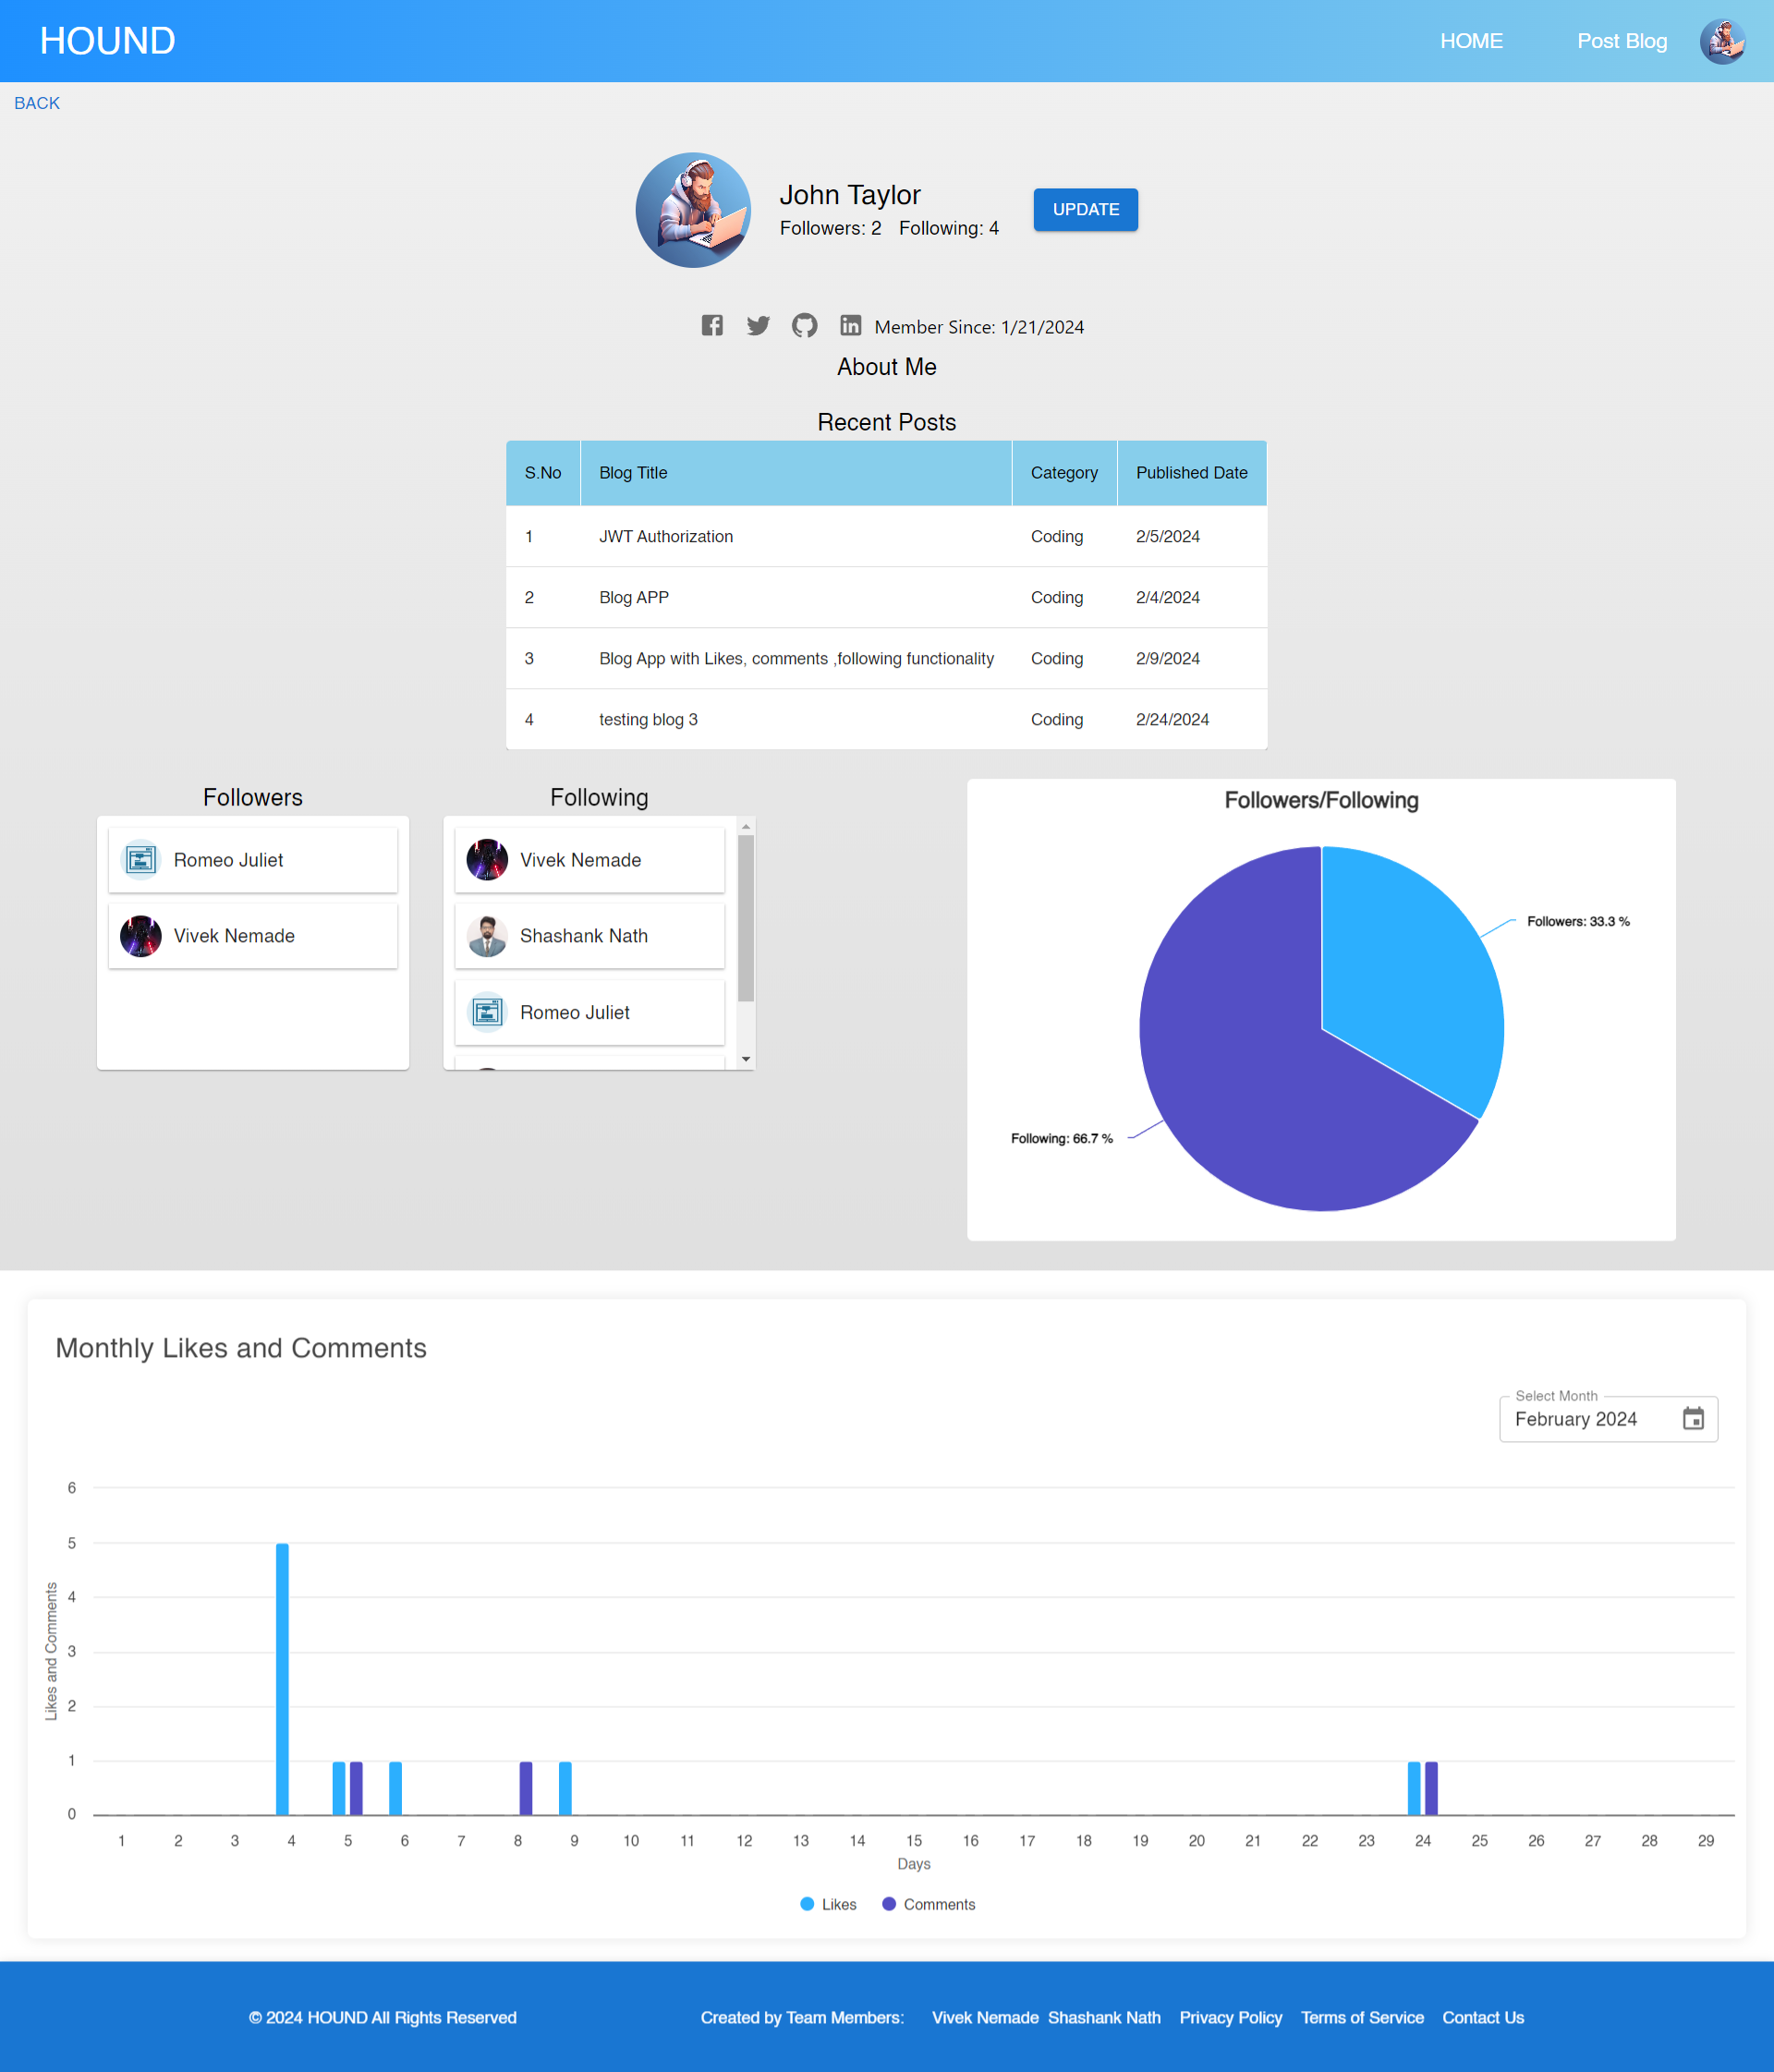Click the user avatar in the navbar
This screenshot has height=2072, width=1774.
1722,42
